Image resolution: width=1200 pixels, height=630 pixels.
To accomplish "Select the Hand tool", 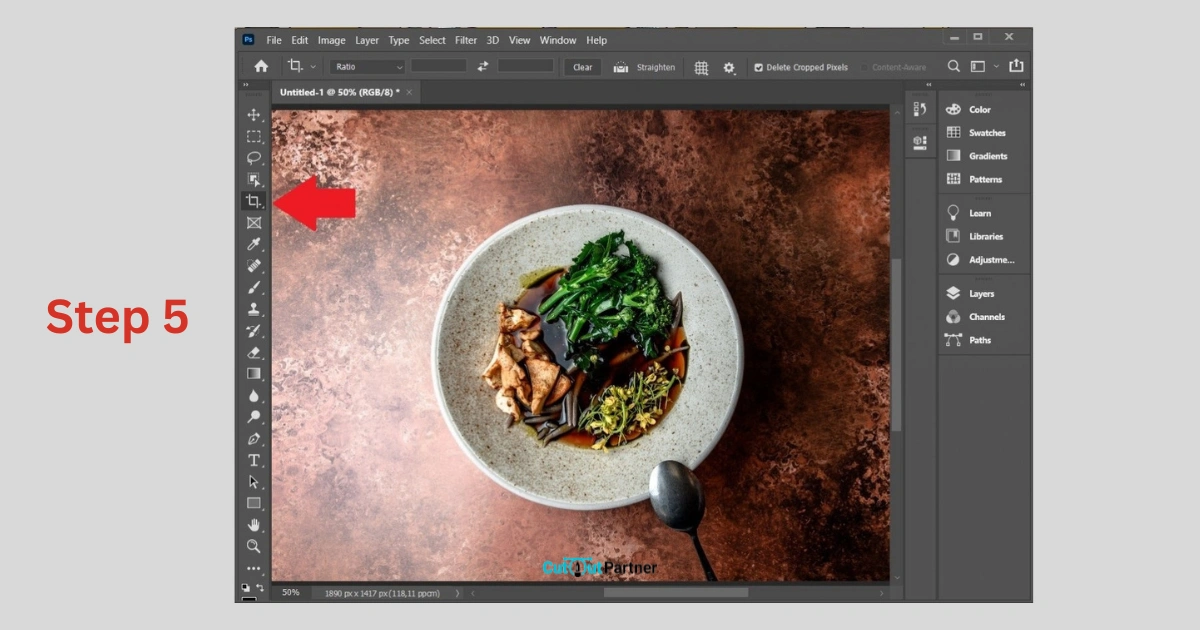I will [x=254, y=524].
